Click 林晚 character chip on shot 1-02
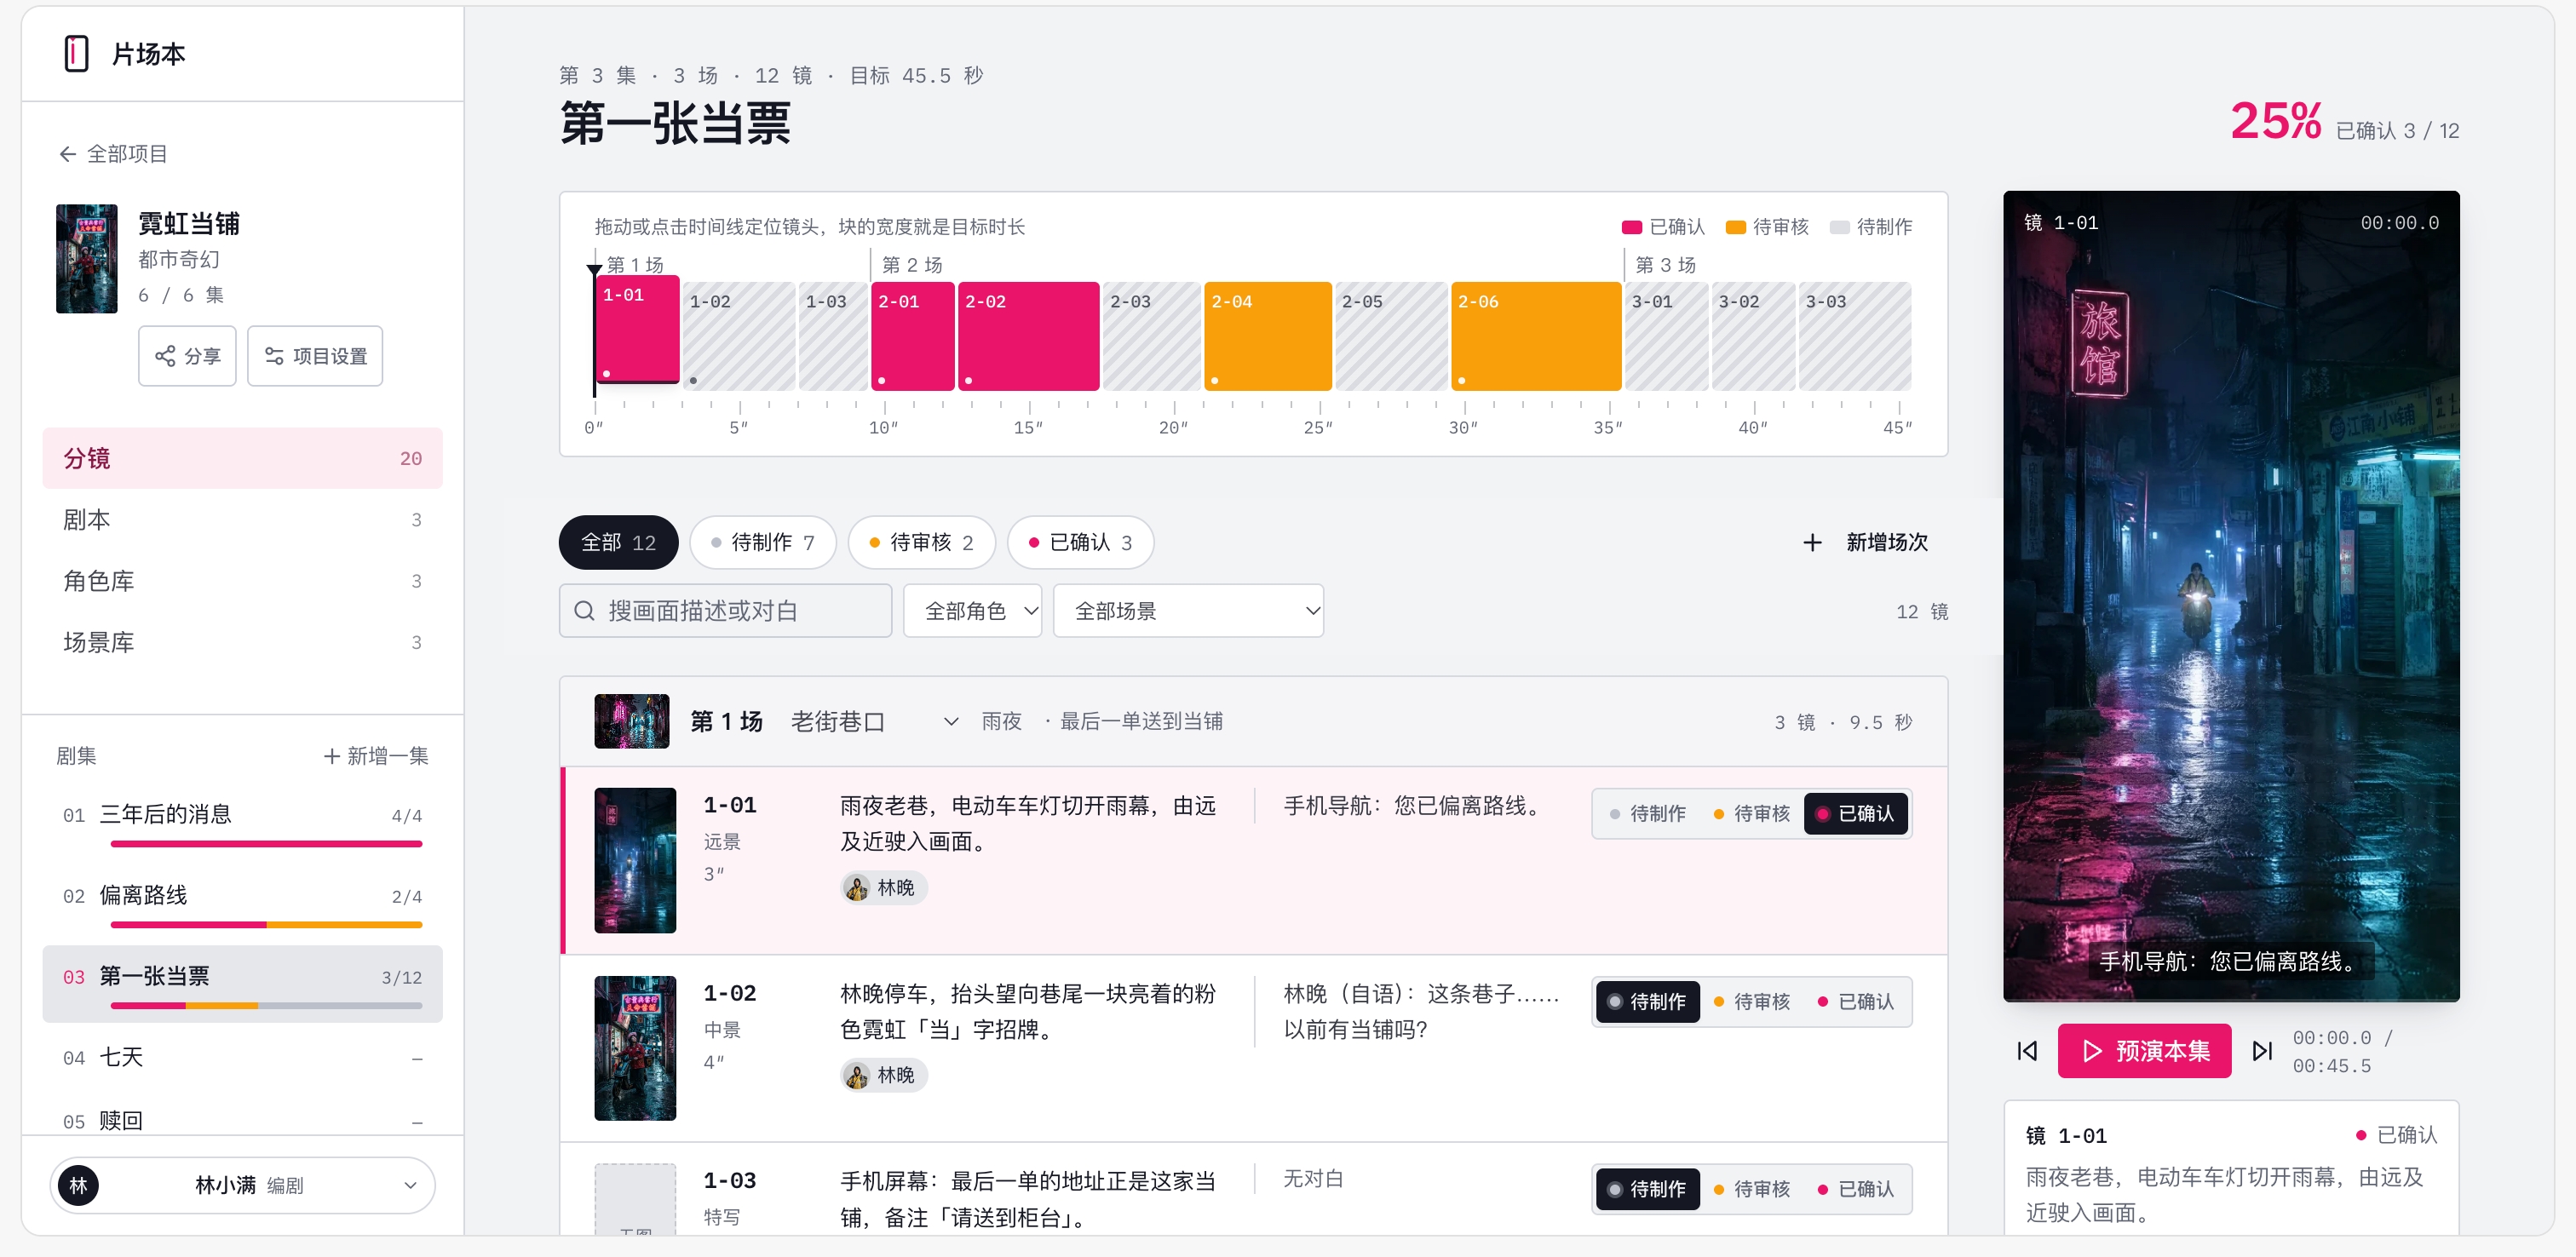Viewport: 2576px width, 1257px height. pyautogui.click(x=884, y=1076)
